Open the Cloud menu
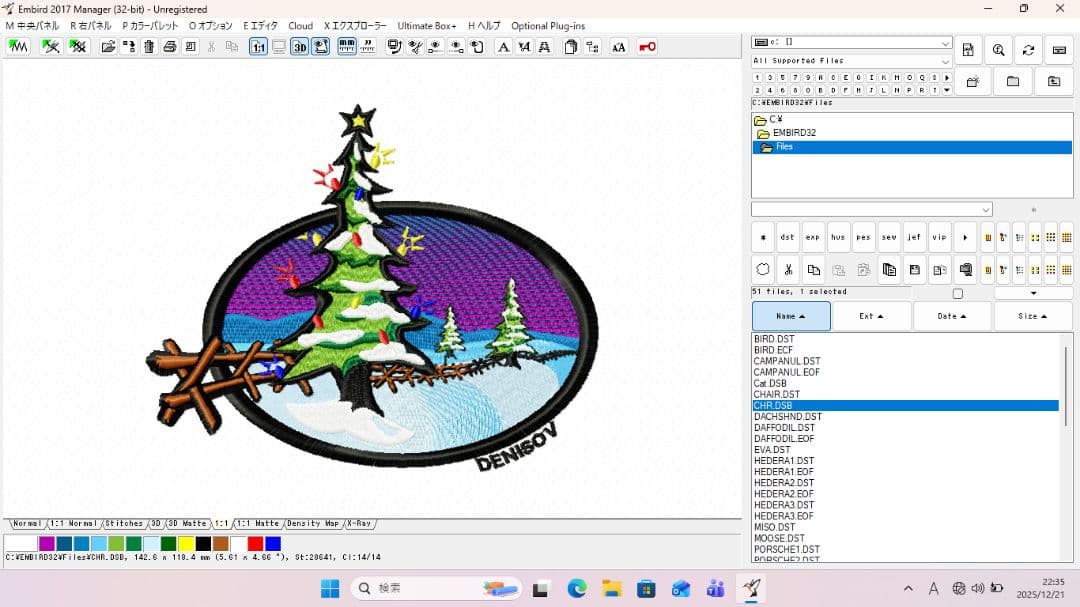1080x607 pixels. tap(300, 26)
